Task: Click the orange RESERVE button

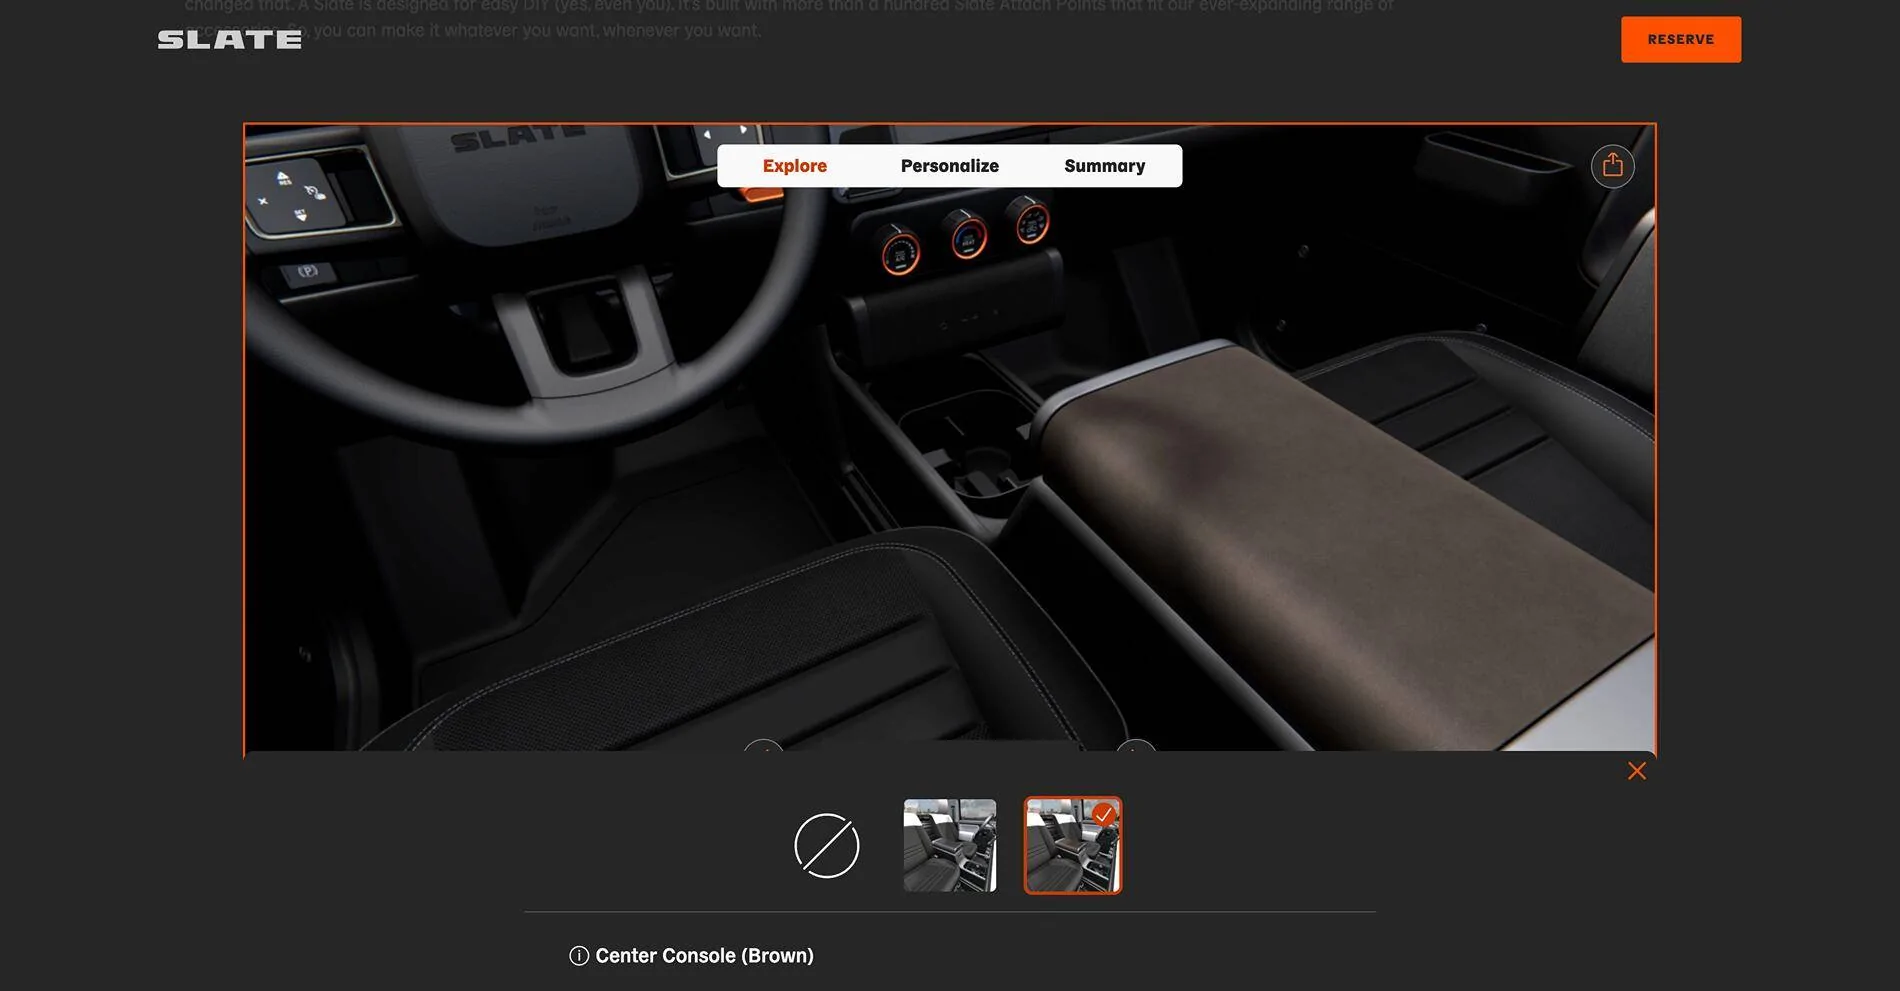Action: pos(1680,39)
